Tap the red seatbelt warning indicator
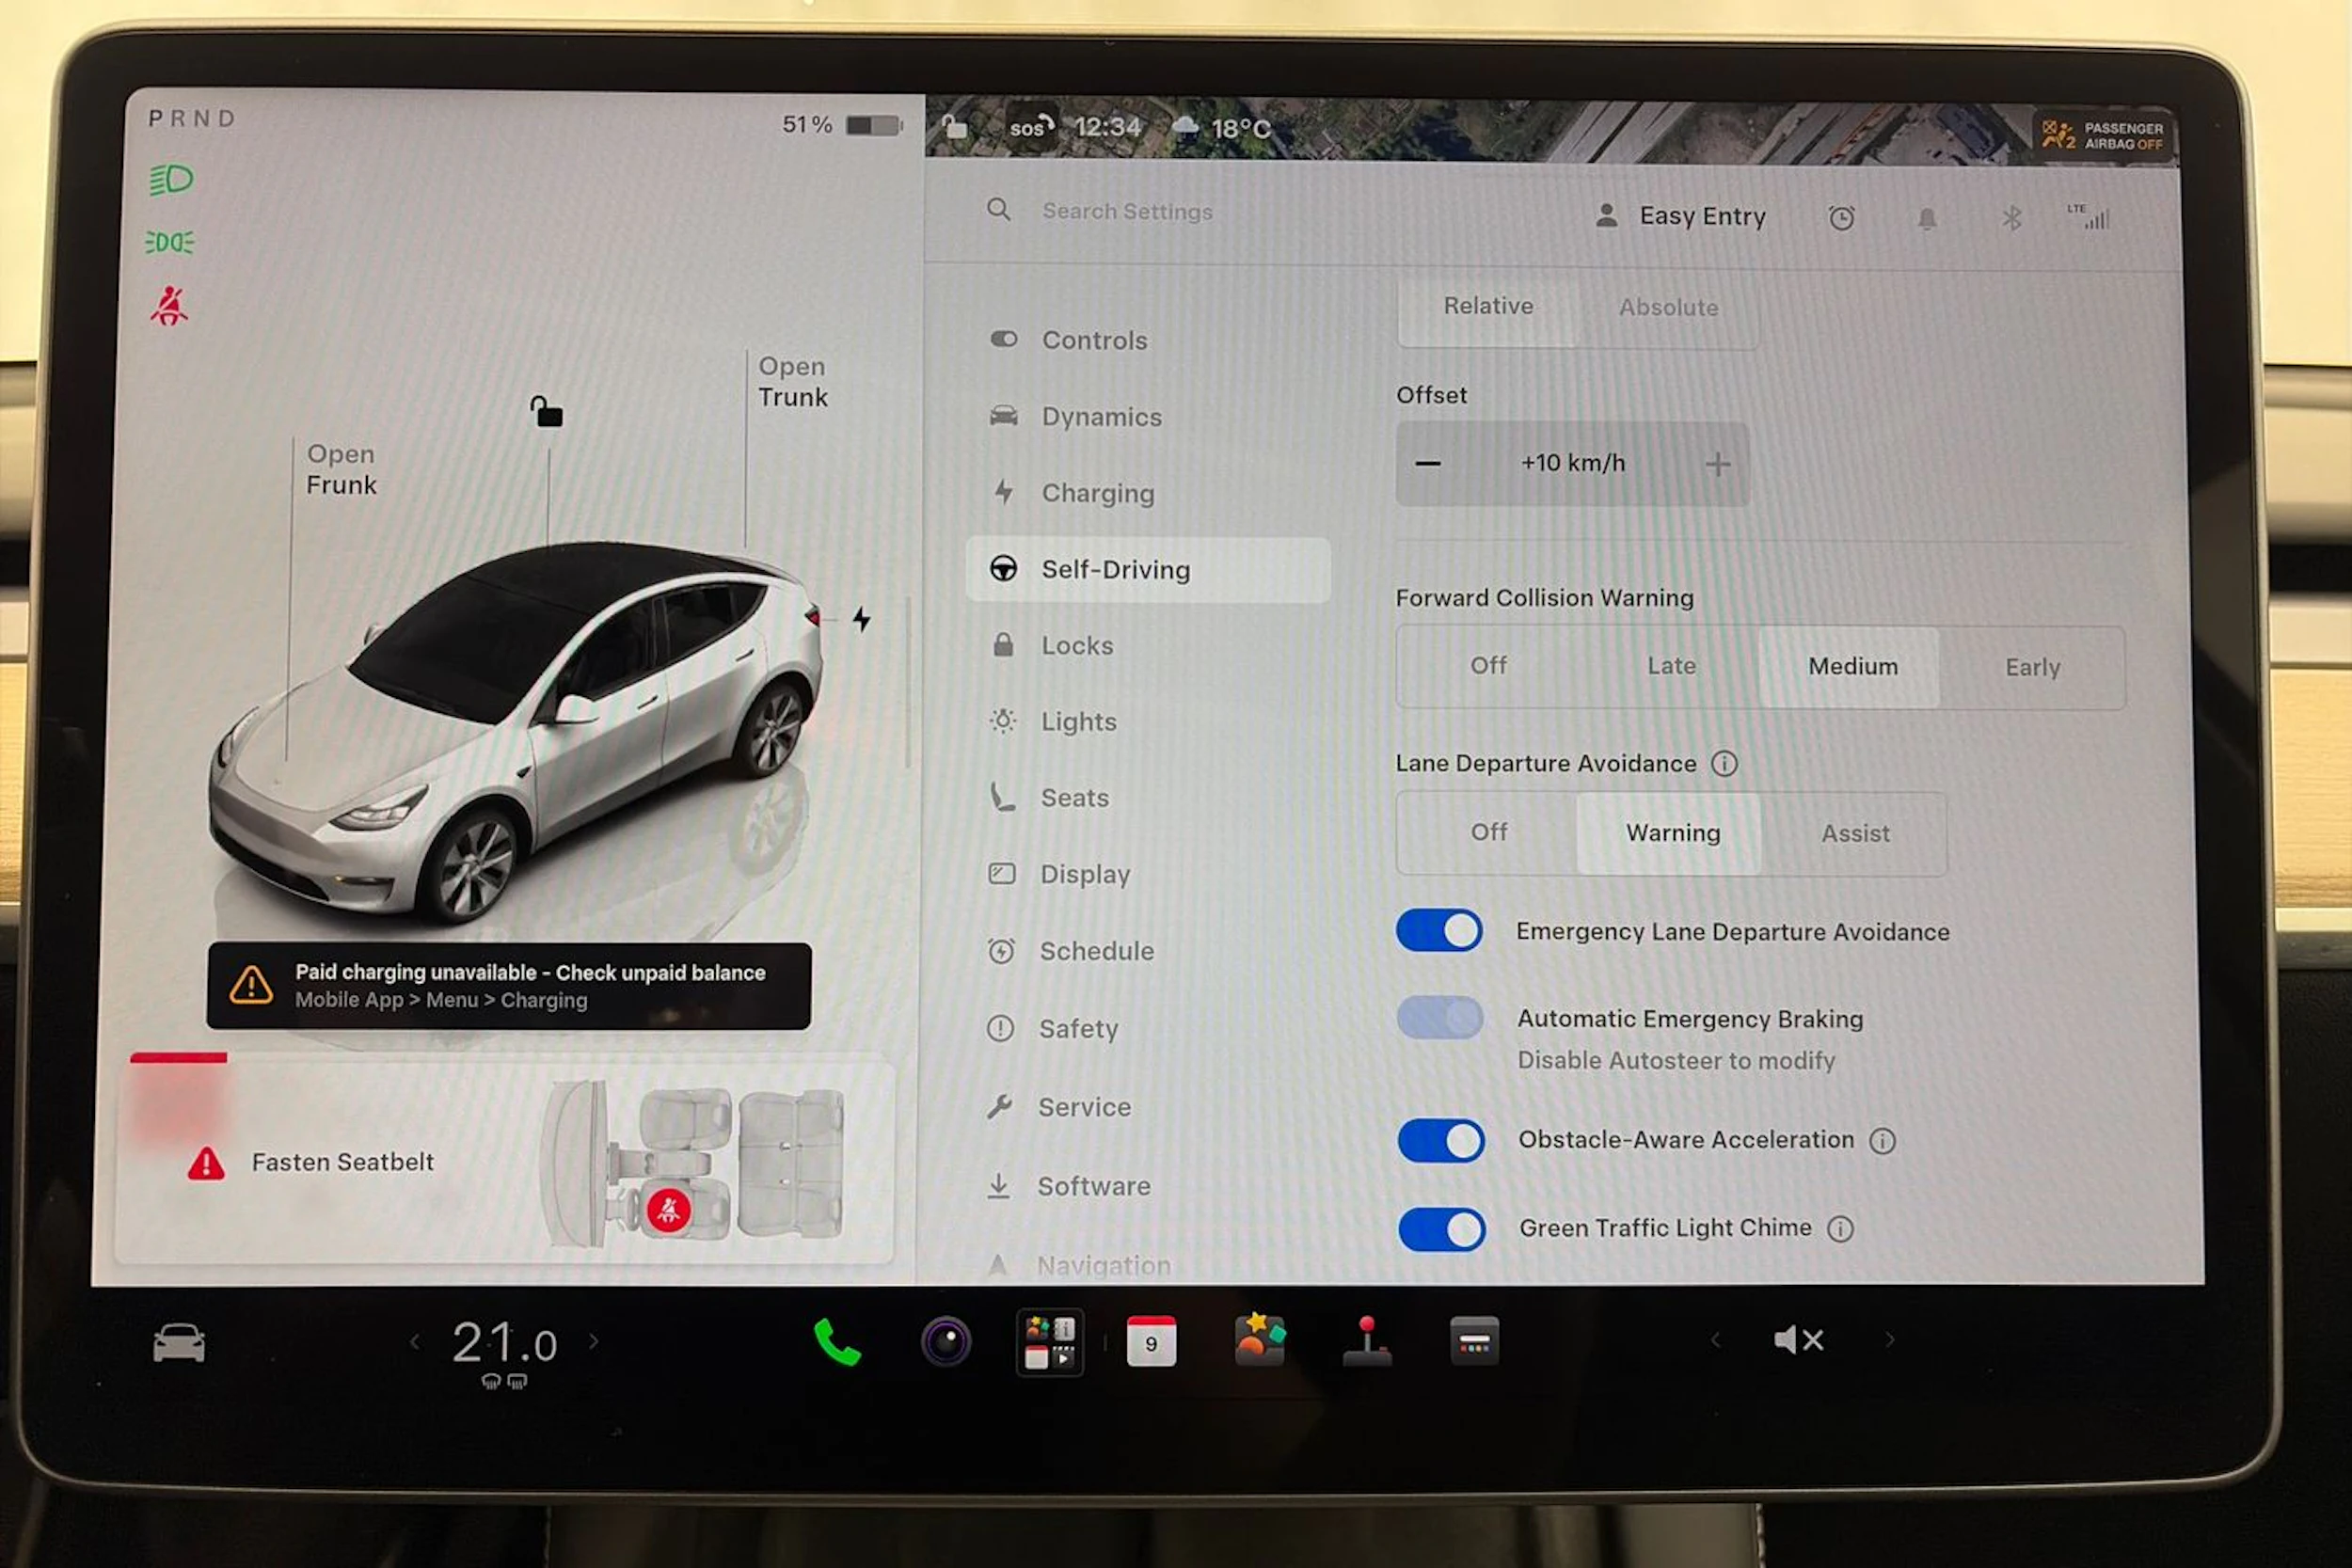This screenshot has height=1568, width=2352. (x=169, y=306)
